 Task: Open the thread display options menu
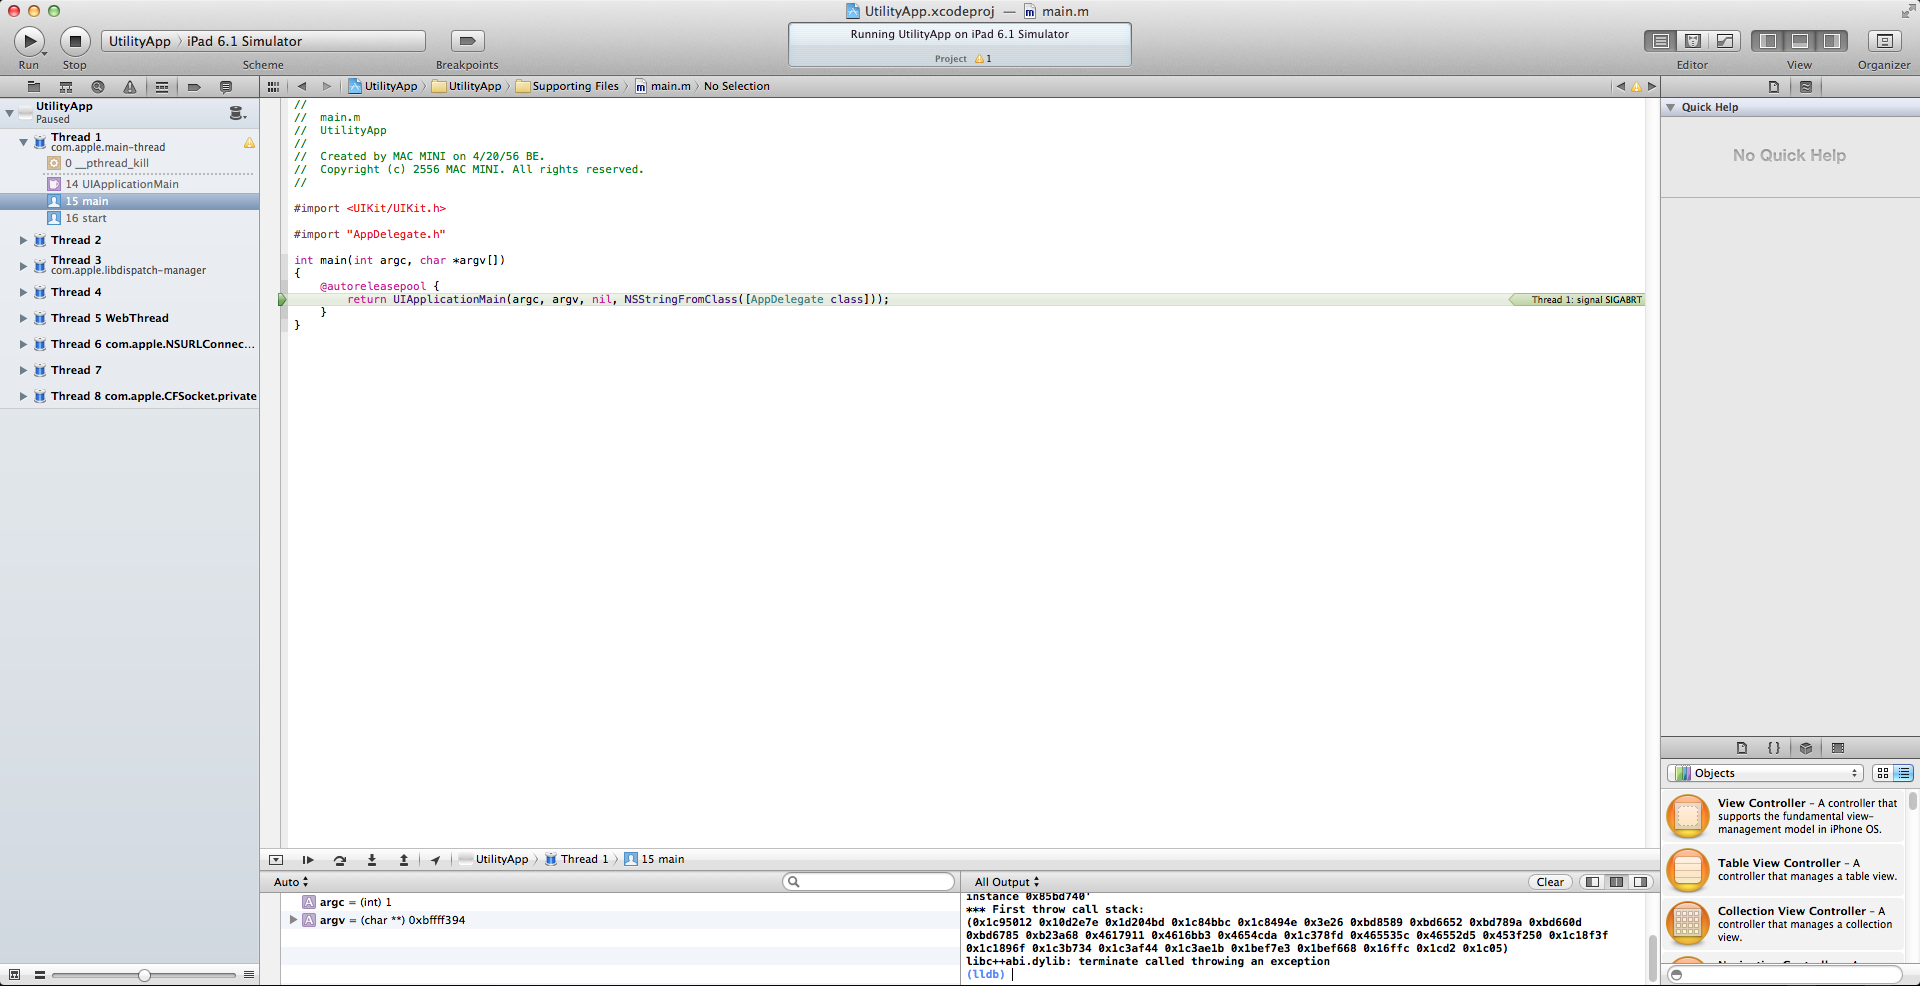[x=238, y=113]
